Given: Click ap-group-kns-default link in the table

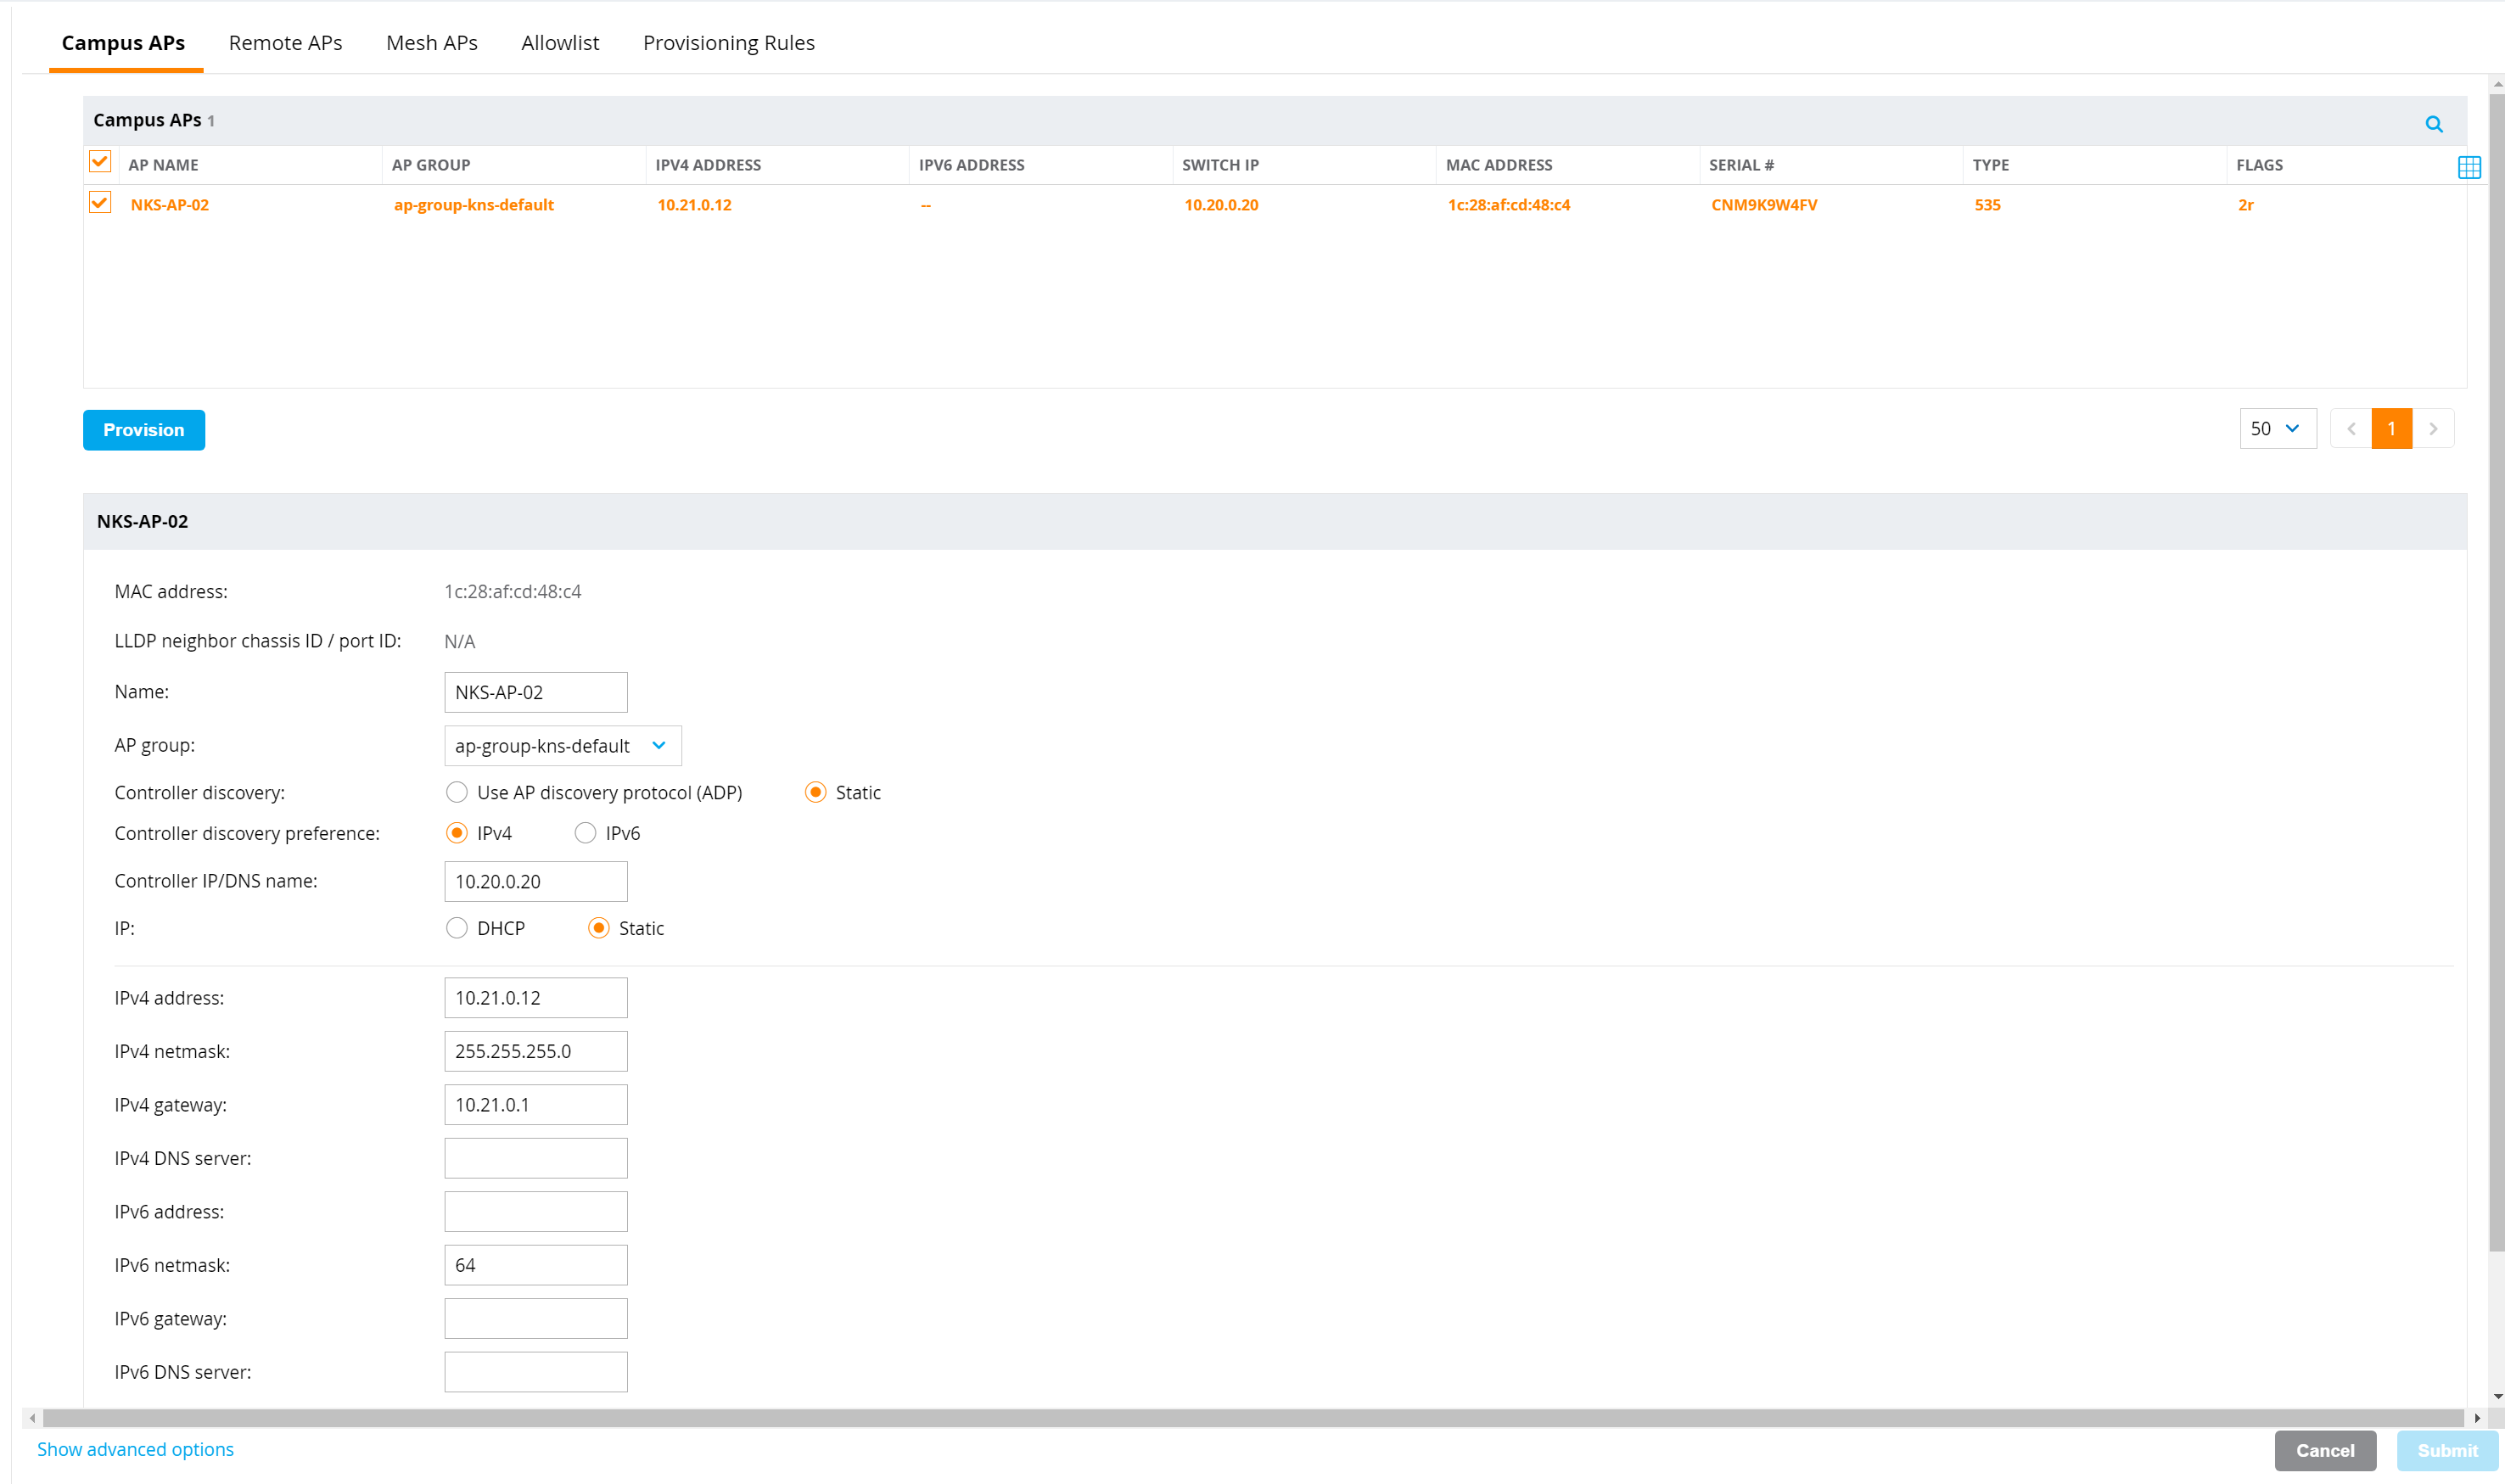Looking at the screenshot, I should tap(474, 204).
